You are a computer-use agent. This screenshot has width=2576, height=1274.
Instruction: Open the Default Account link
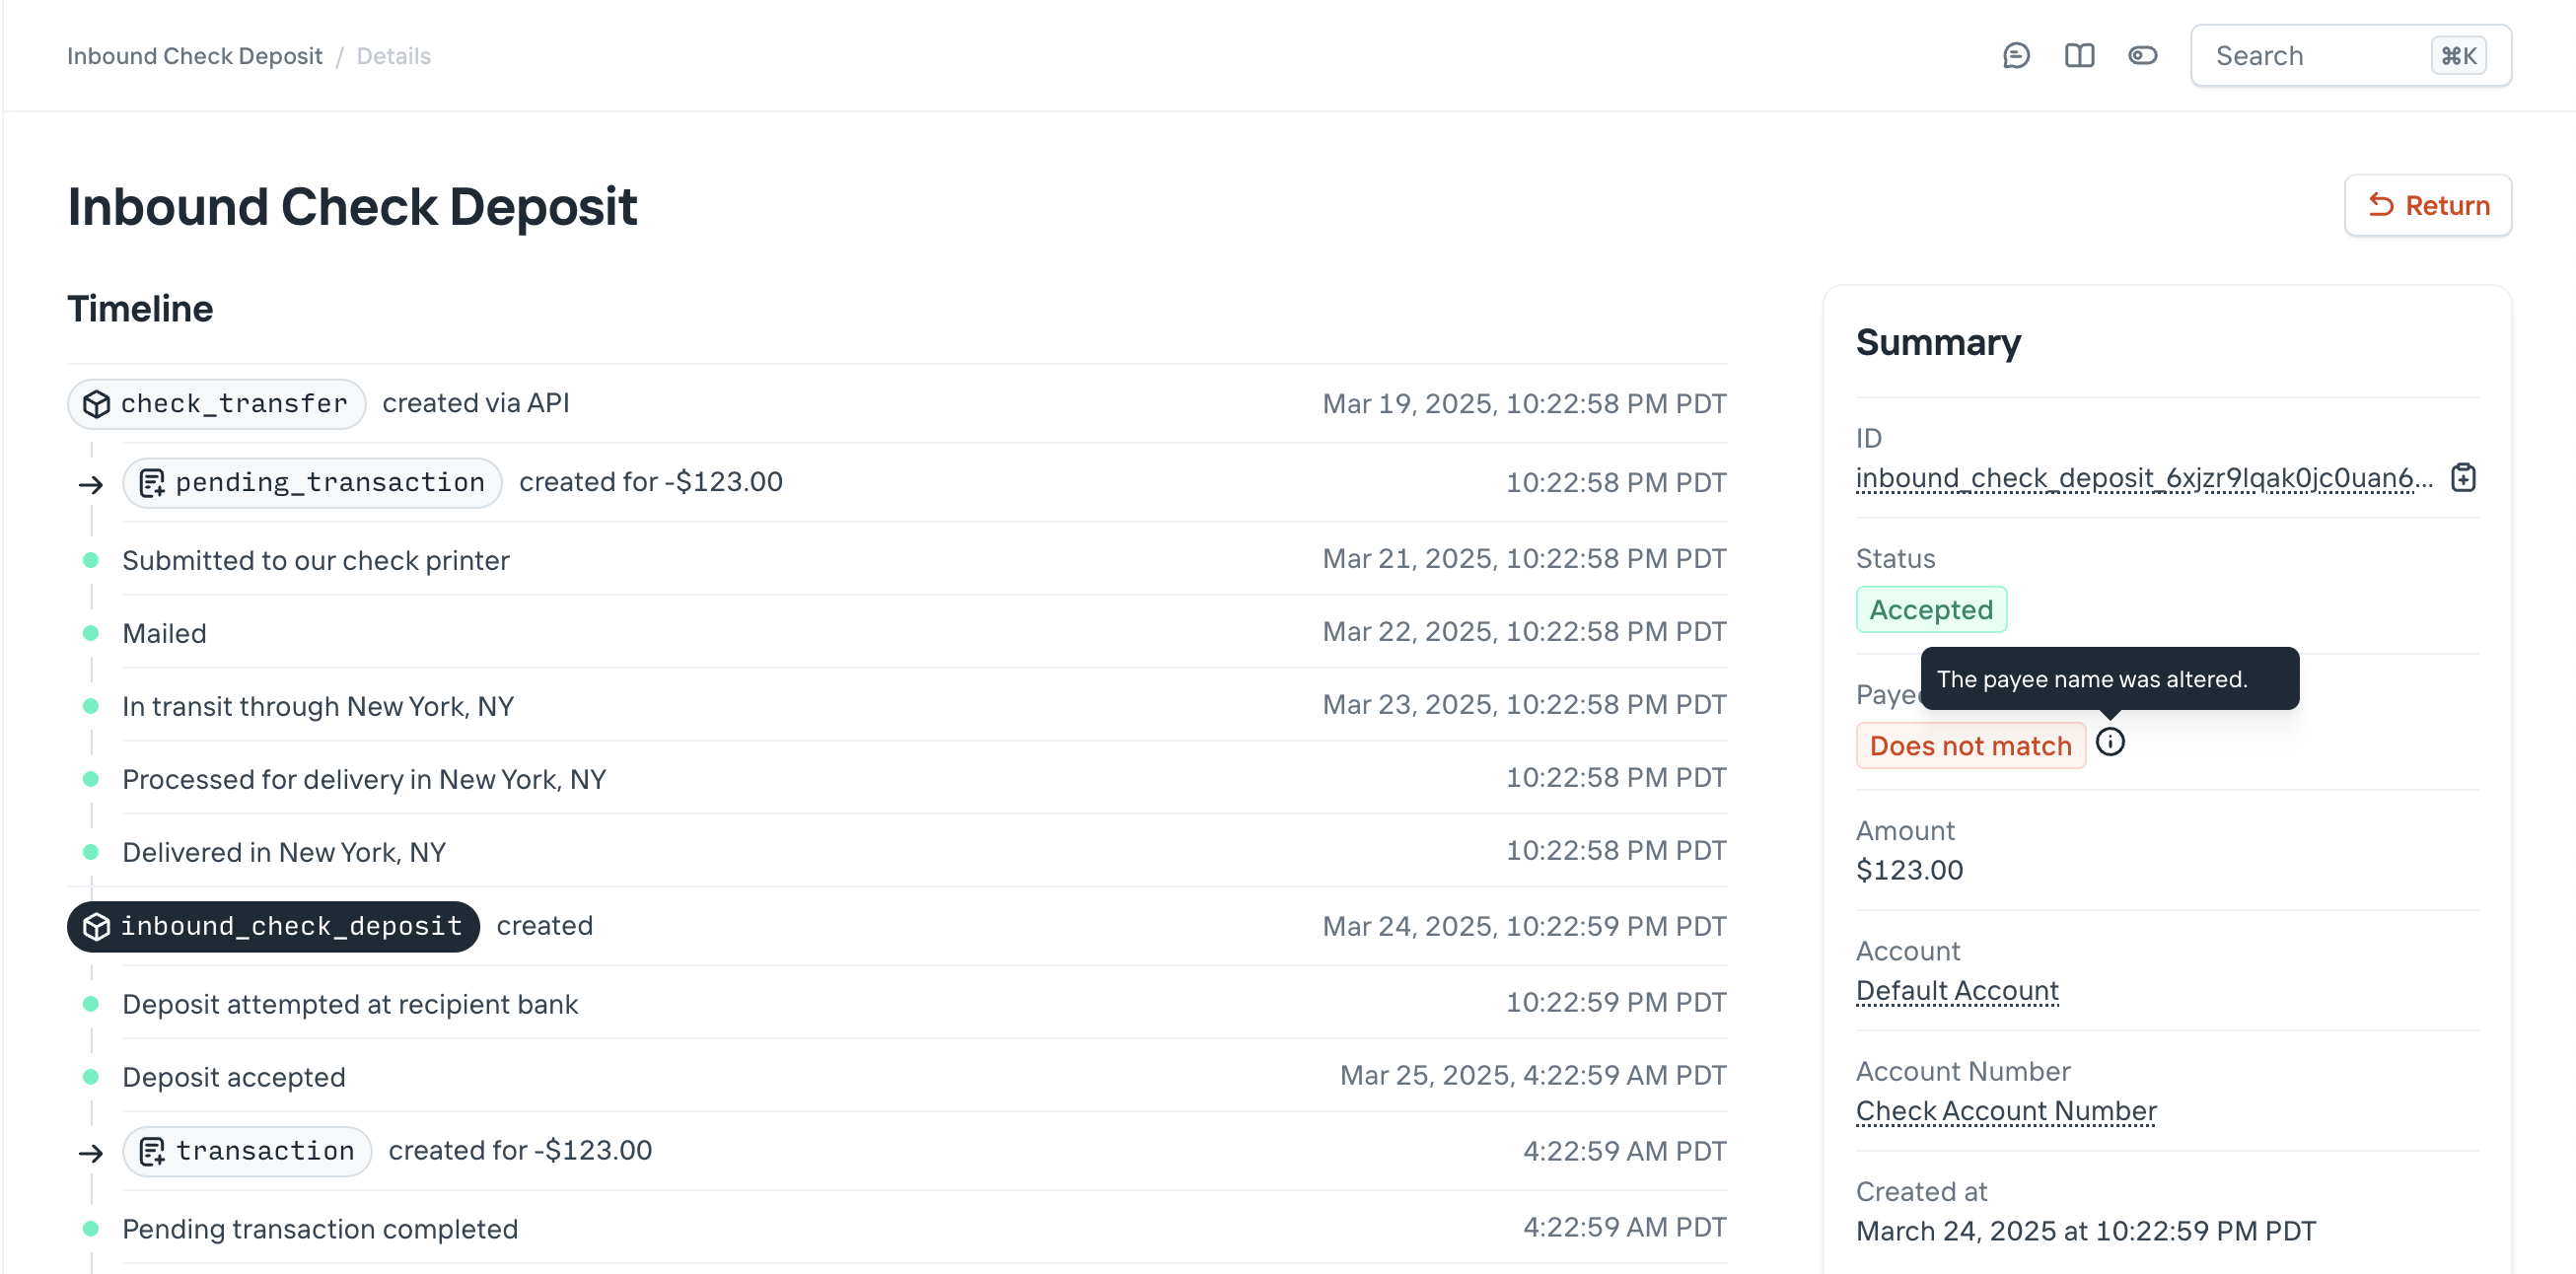point(1956,990)
